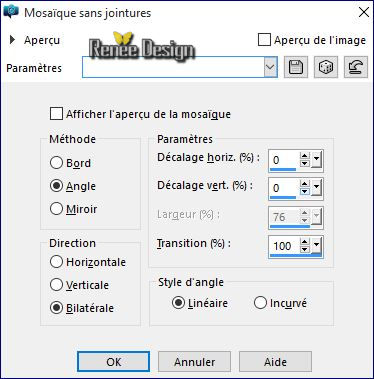Screen dimensions: 374x379
Task: Open Transition slider popup arrow
Action: [x=316, y=246]
